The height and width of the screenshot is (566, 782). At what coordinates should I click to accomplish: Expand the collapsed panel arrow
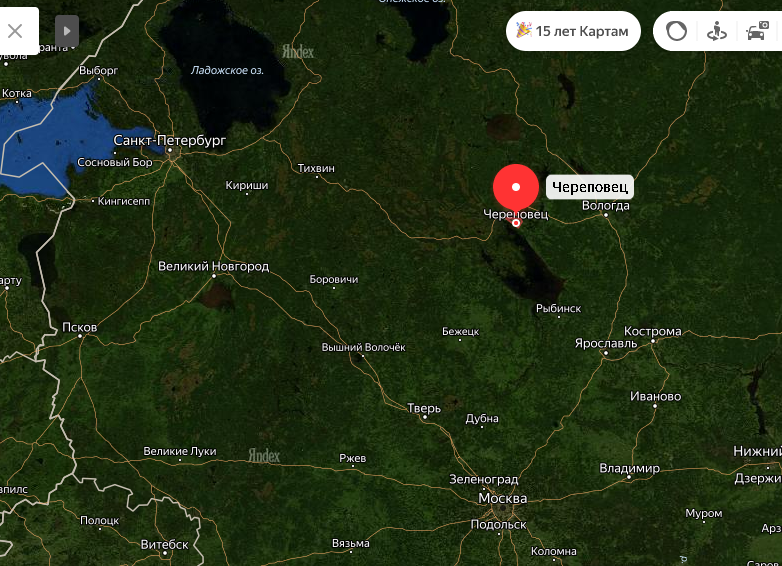(67, 31)
